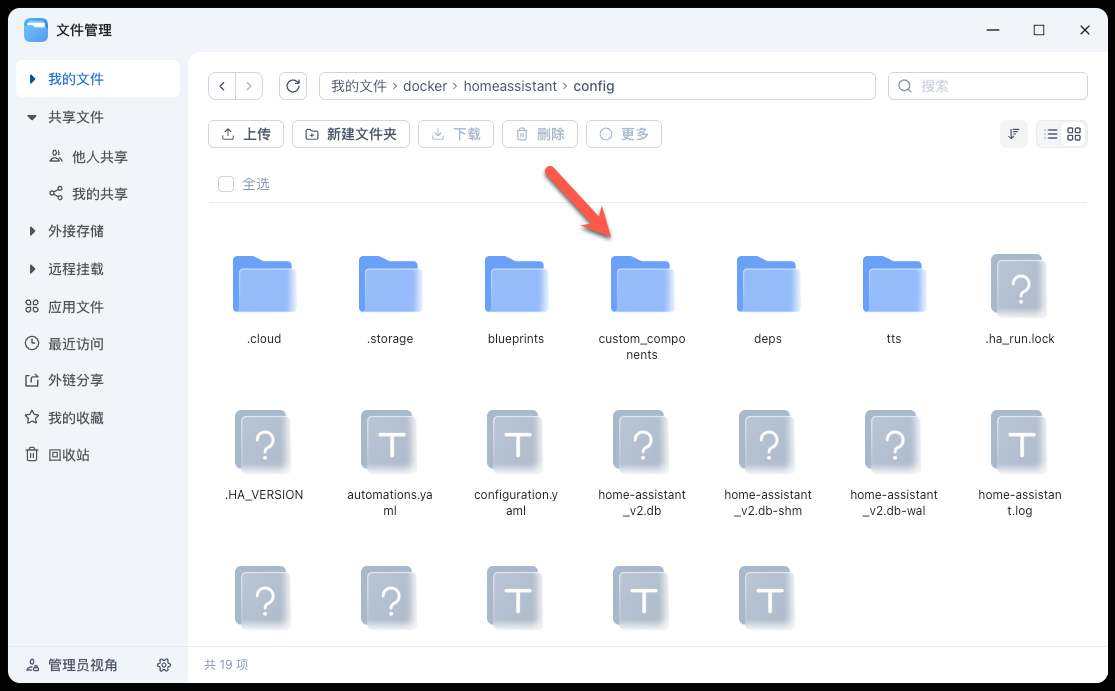This screenshot has width=1115, height=691.
Task: Open the settings gear at bottom left
Action: (x=164, y=664)
